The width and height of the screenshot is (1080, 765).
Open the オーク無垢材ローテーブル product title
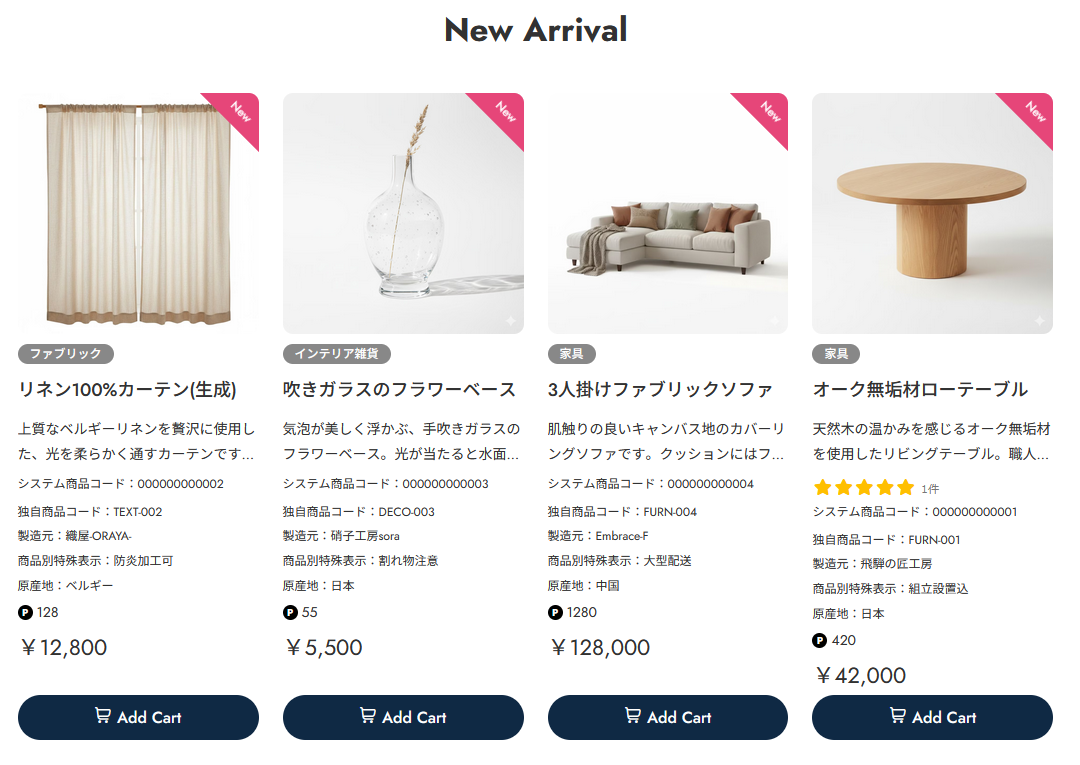click(x=920, y=389)
